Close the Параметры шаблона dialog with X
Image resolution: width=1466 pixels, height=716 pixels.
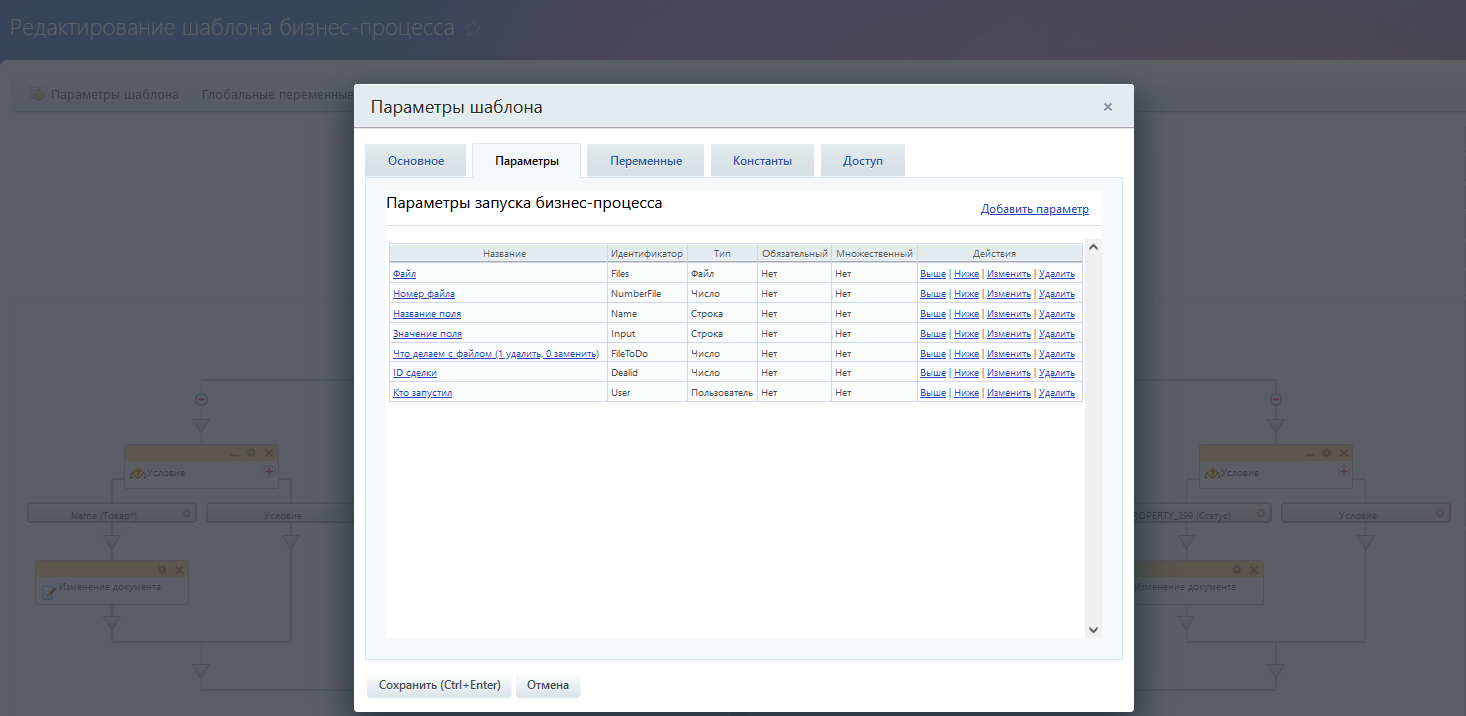(x=1107, y=107)
